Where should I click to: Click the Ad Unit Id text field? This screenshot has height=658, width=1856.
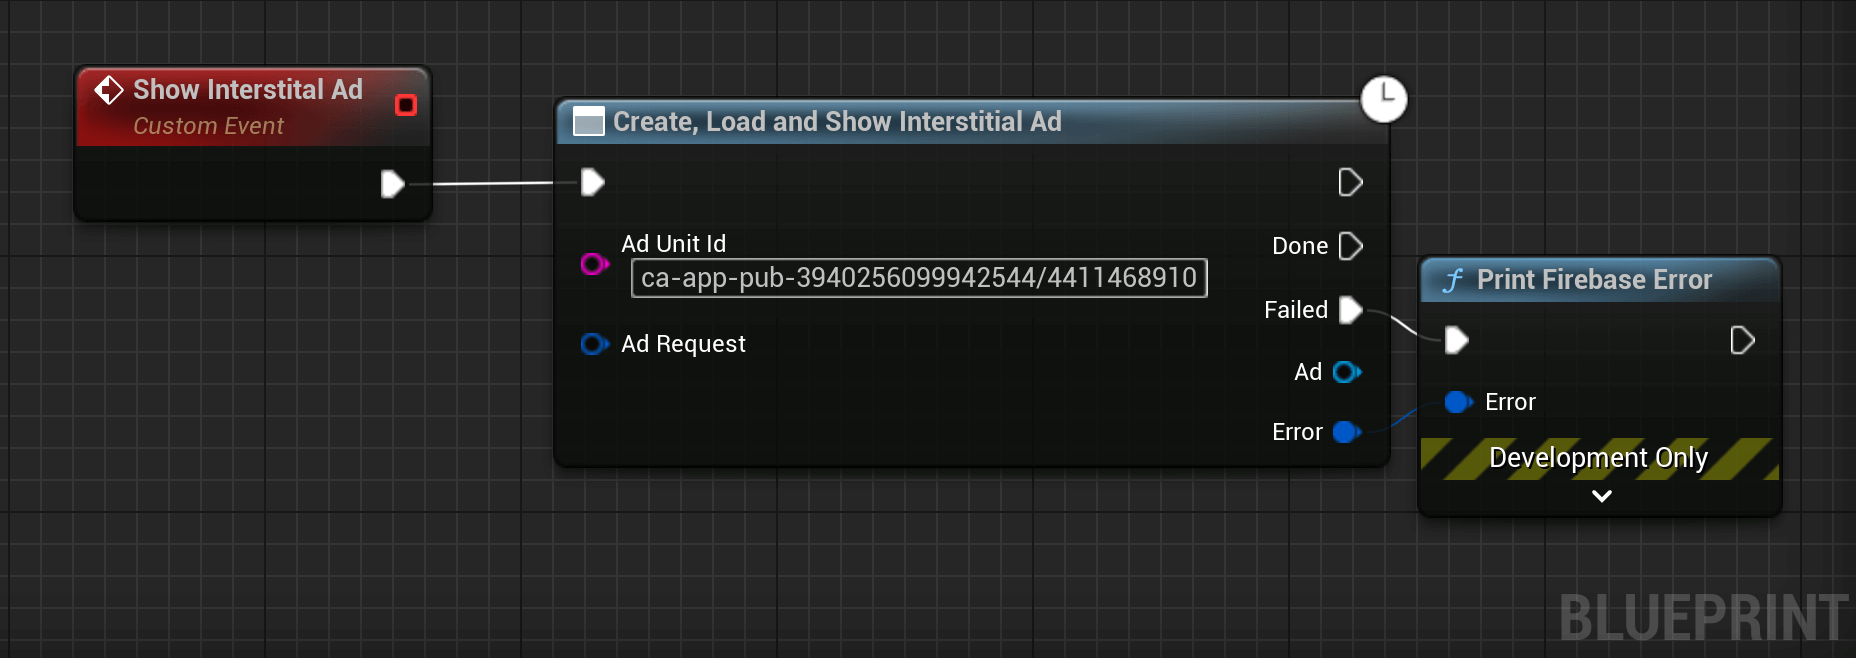point(919,278)
